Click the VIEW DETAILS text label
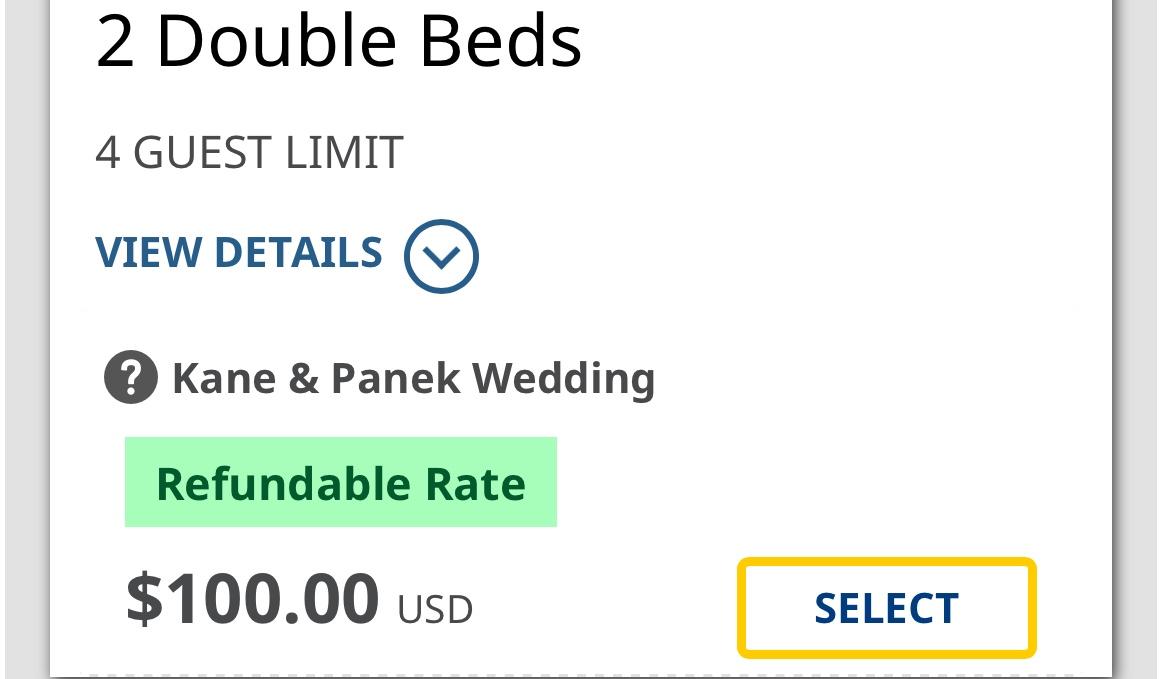The width and height of the screenshot is (1165, 679). coord(239,253)
